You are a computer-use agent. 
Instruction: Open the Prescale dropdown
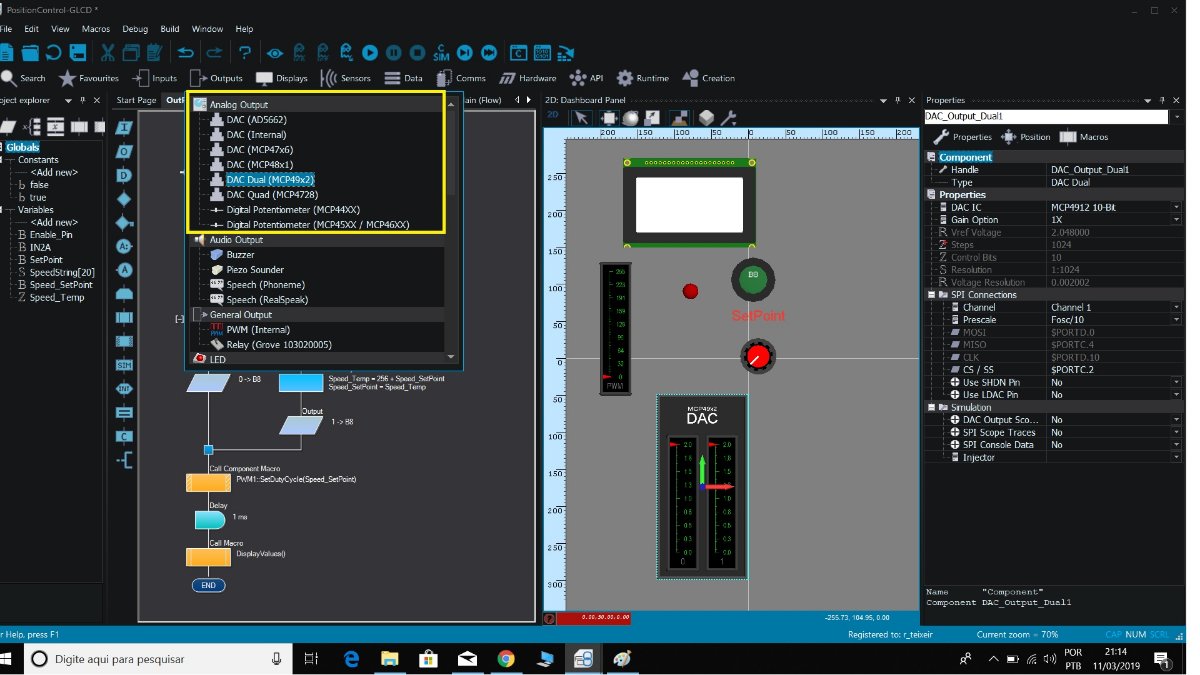[x=1176, y=320]
